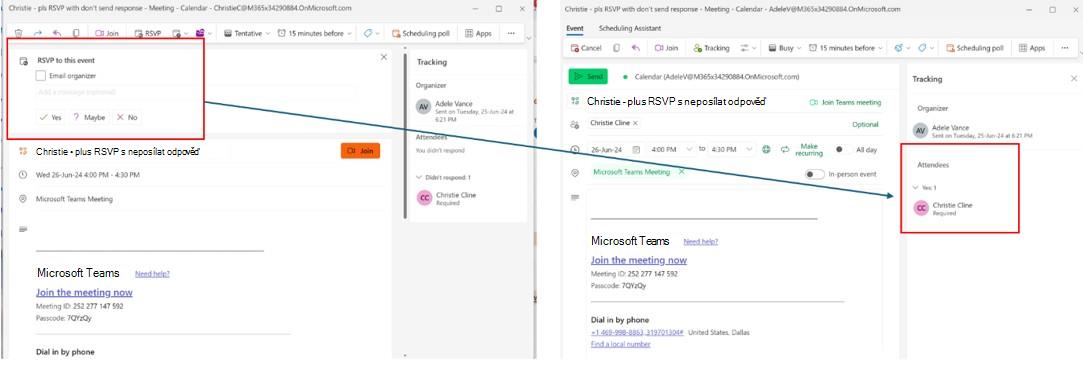Open calendar-clock dropdown next to RSVP
This screenshot has height=366, width=1083.
(180, 32)
